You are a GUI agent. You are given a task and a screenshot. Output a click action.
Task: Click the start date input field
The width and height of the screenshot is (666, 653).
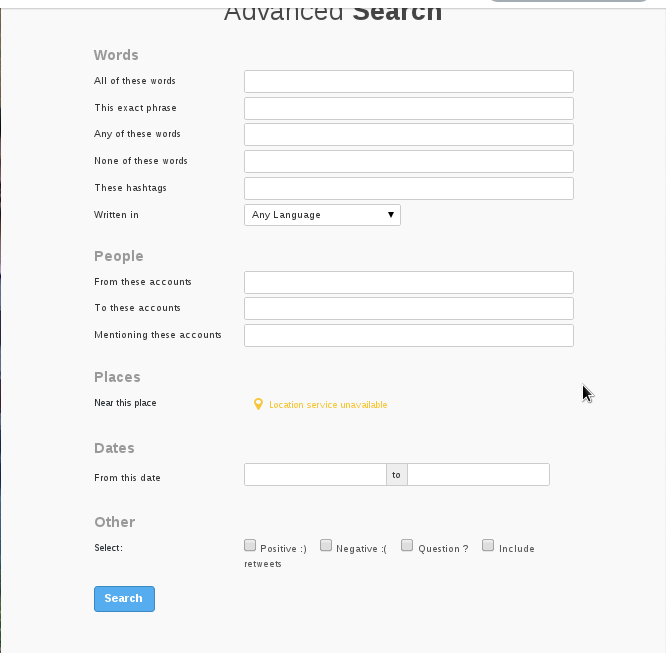pyautogui.click(x=315, y=475)
